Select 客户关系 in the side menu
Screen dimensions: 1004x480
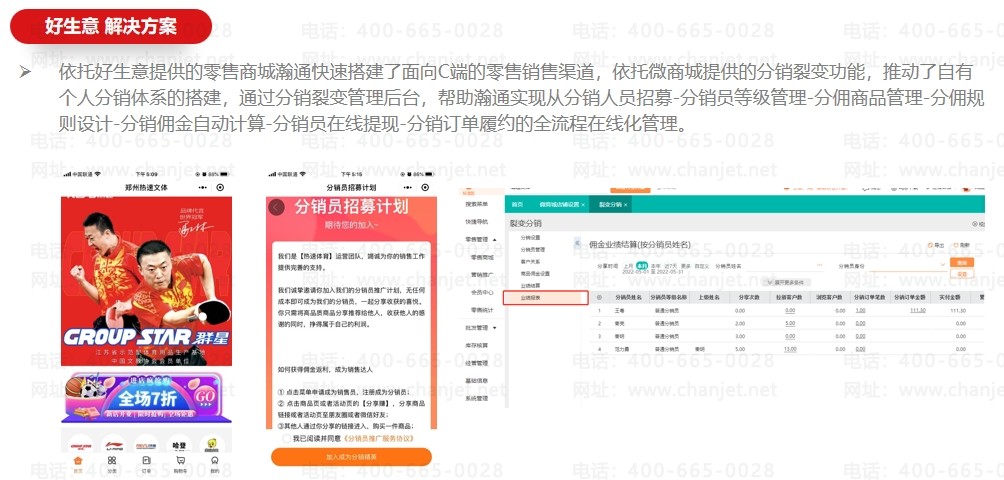click(531, 261)
